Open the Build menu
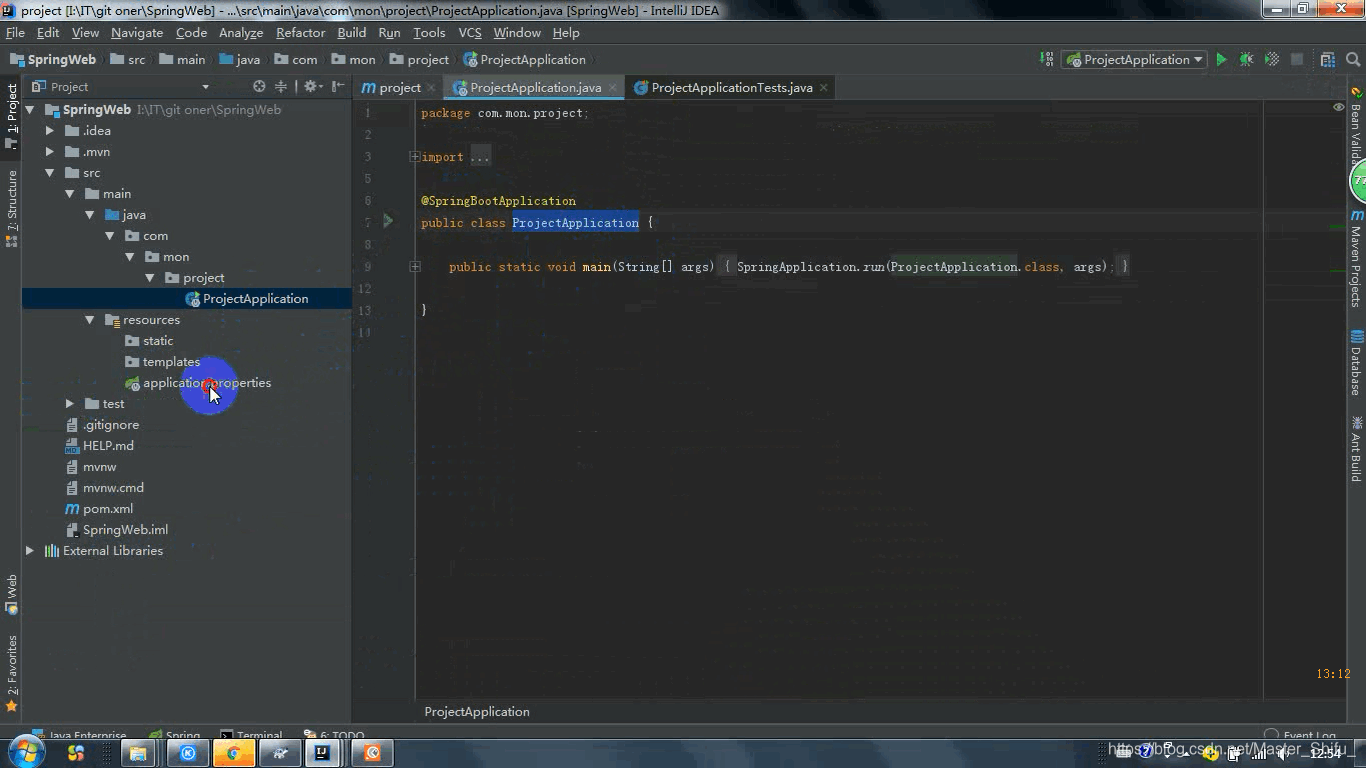 coord(352,33)
